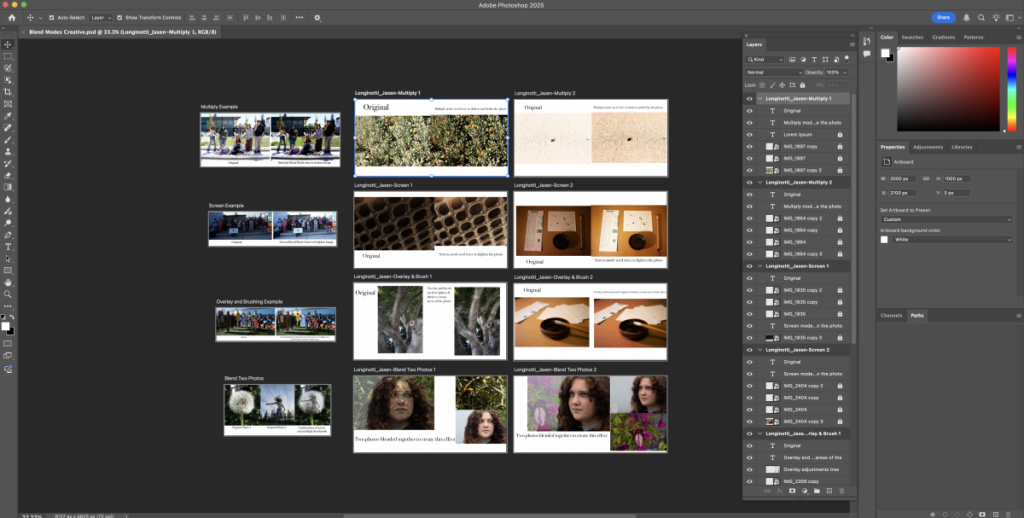Select the Eyedropper tool

(x=8, y=116)
